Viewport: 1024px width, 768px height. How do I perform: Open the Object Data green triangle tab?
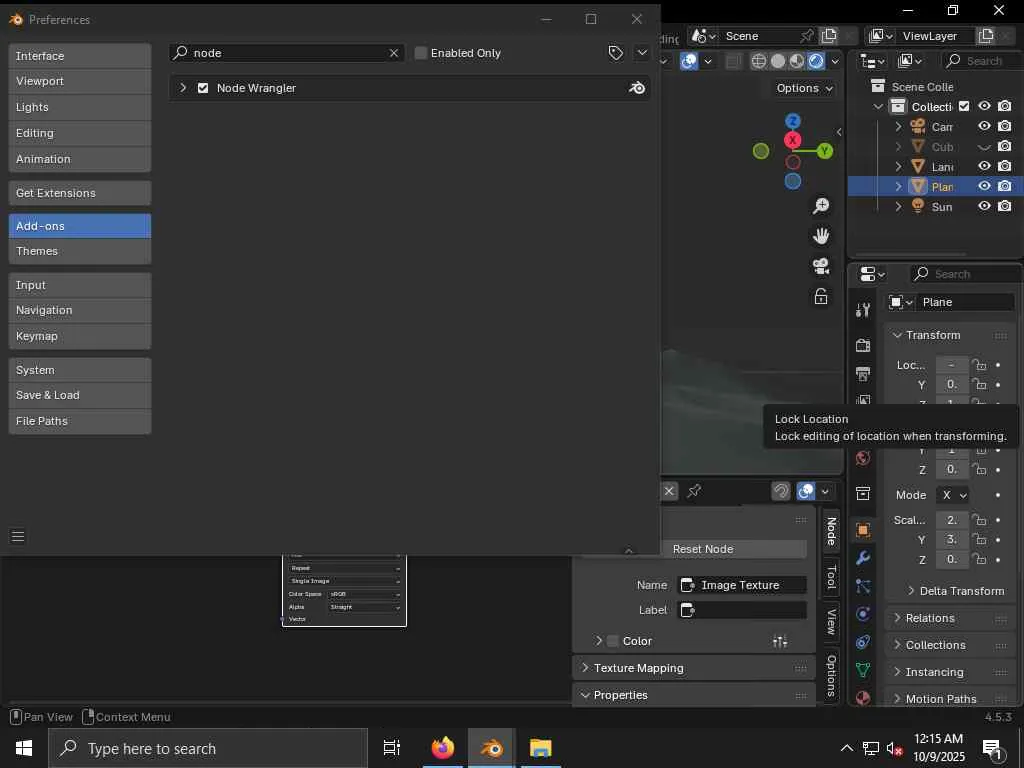coord(863,670)
